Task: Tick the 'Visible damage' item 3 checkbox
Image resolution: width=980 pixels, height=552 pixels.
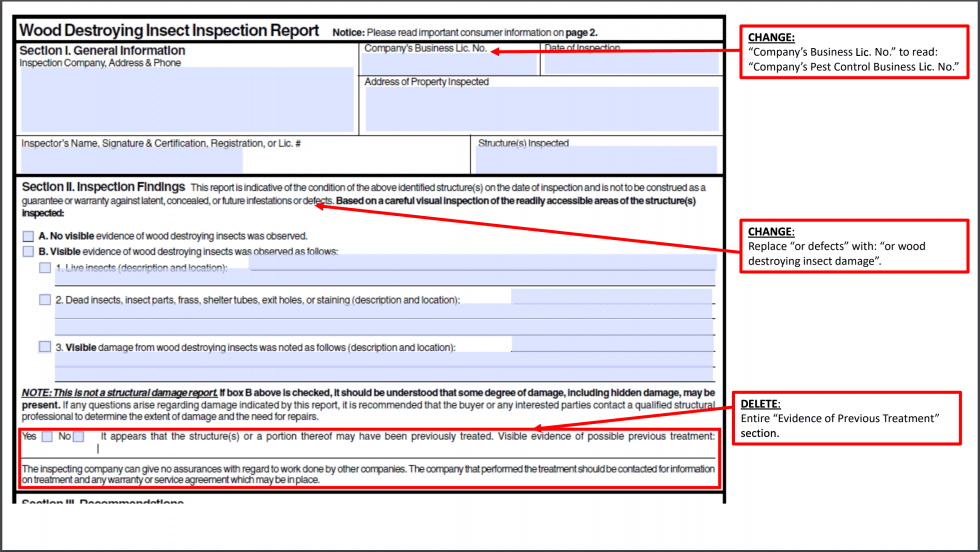Action: [x=45, y=347]
